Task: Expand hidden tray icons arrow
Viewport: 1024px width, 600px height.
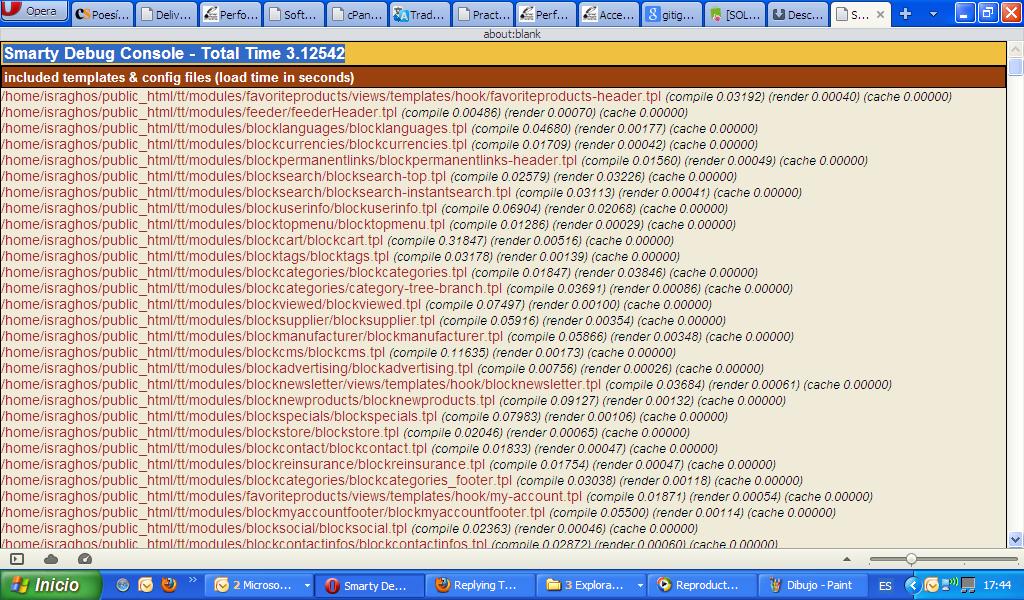Action: coord(912,585)
